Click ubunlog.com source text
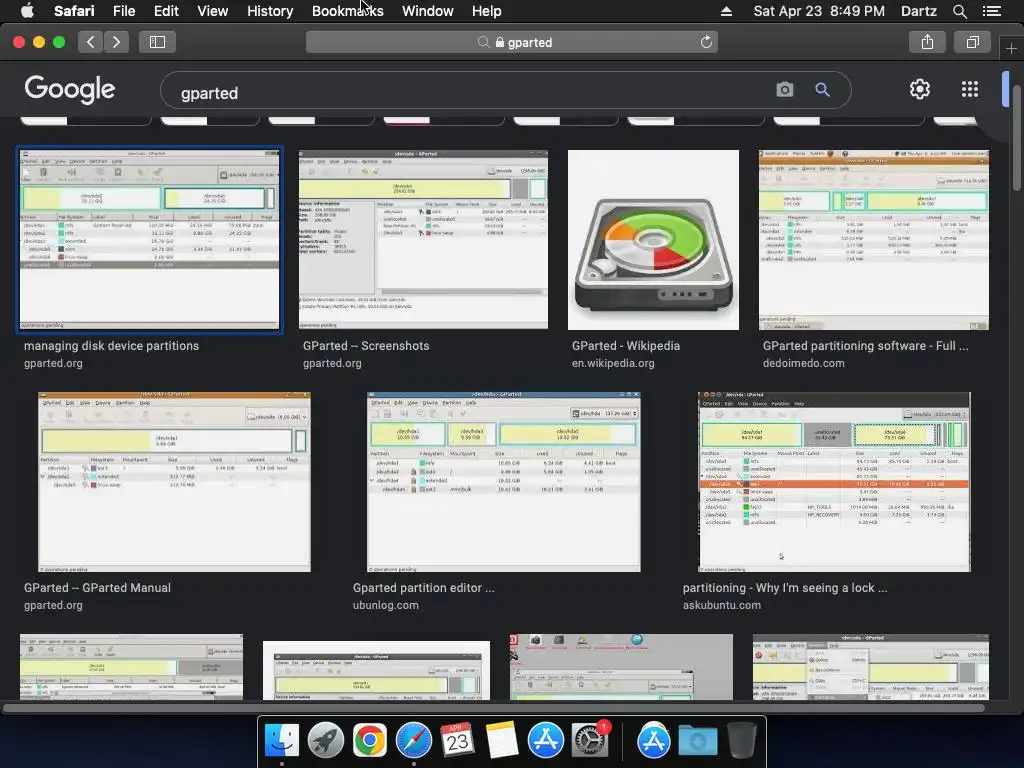This screenshot has width=1024, height=768. 385,605
